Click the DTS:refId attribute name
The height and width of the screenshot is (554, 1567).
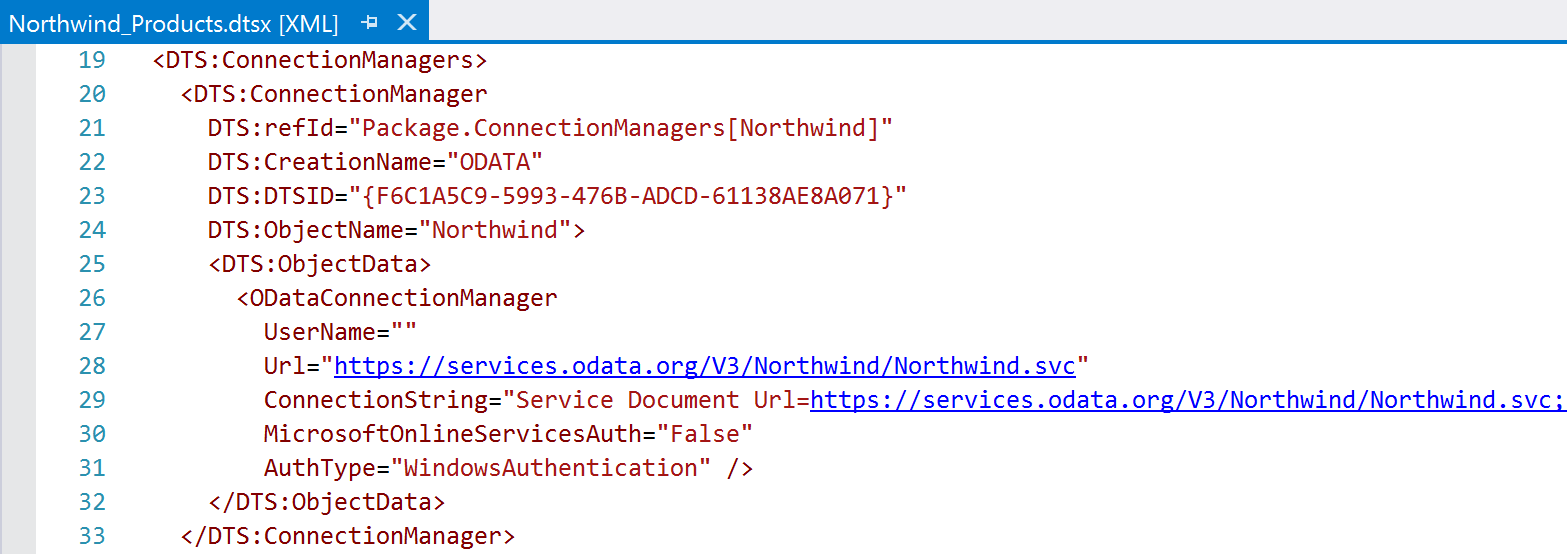click(x=277, y=128)
